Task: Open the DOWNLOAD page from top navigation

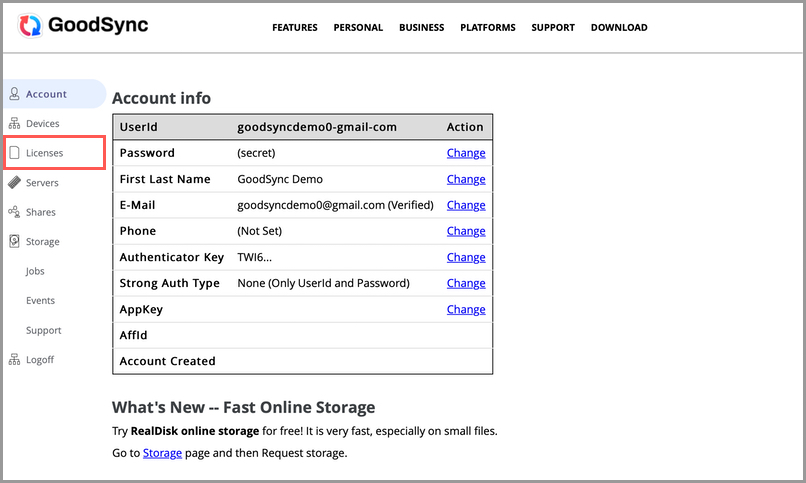Action: tap(619, 28)
